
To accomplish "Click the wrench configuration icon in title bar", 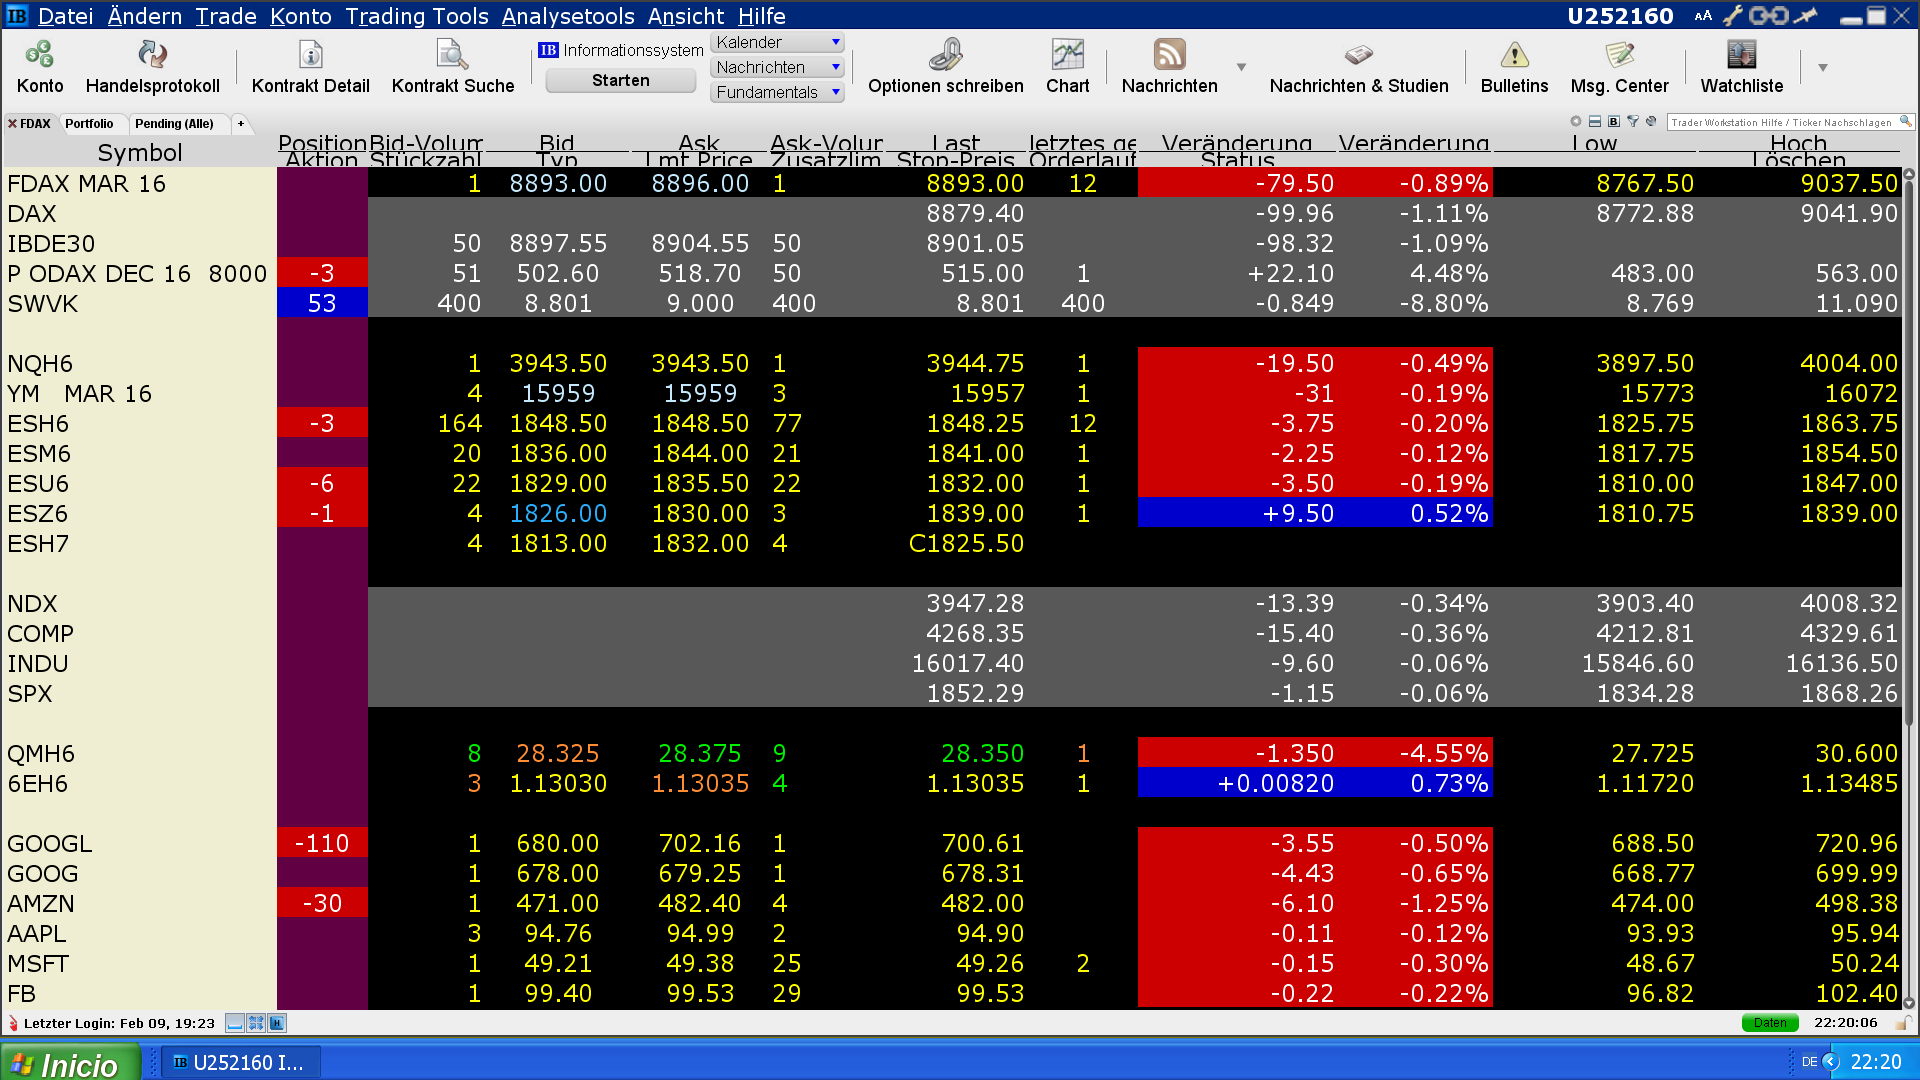I will point(1733,16).
